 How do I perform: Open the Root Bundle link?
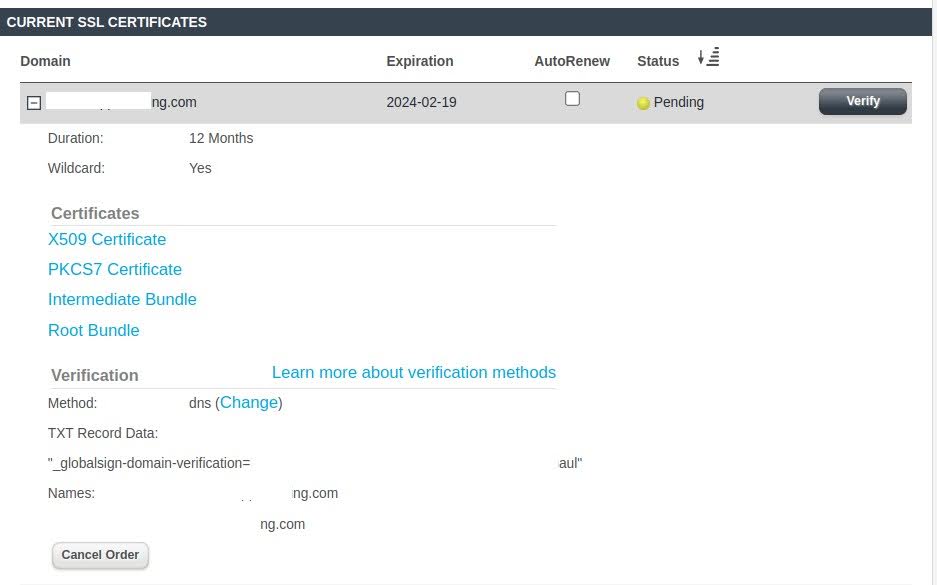[93, 330]
